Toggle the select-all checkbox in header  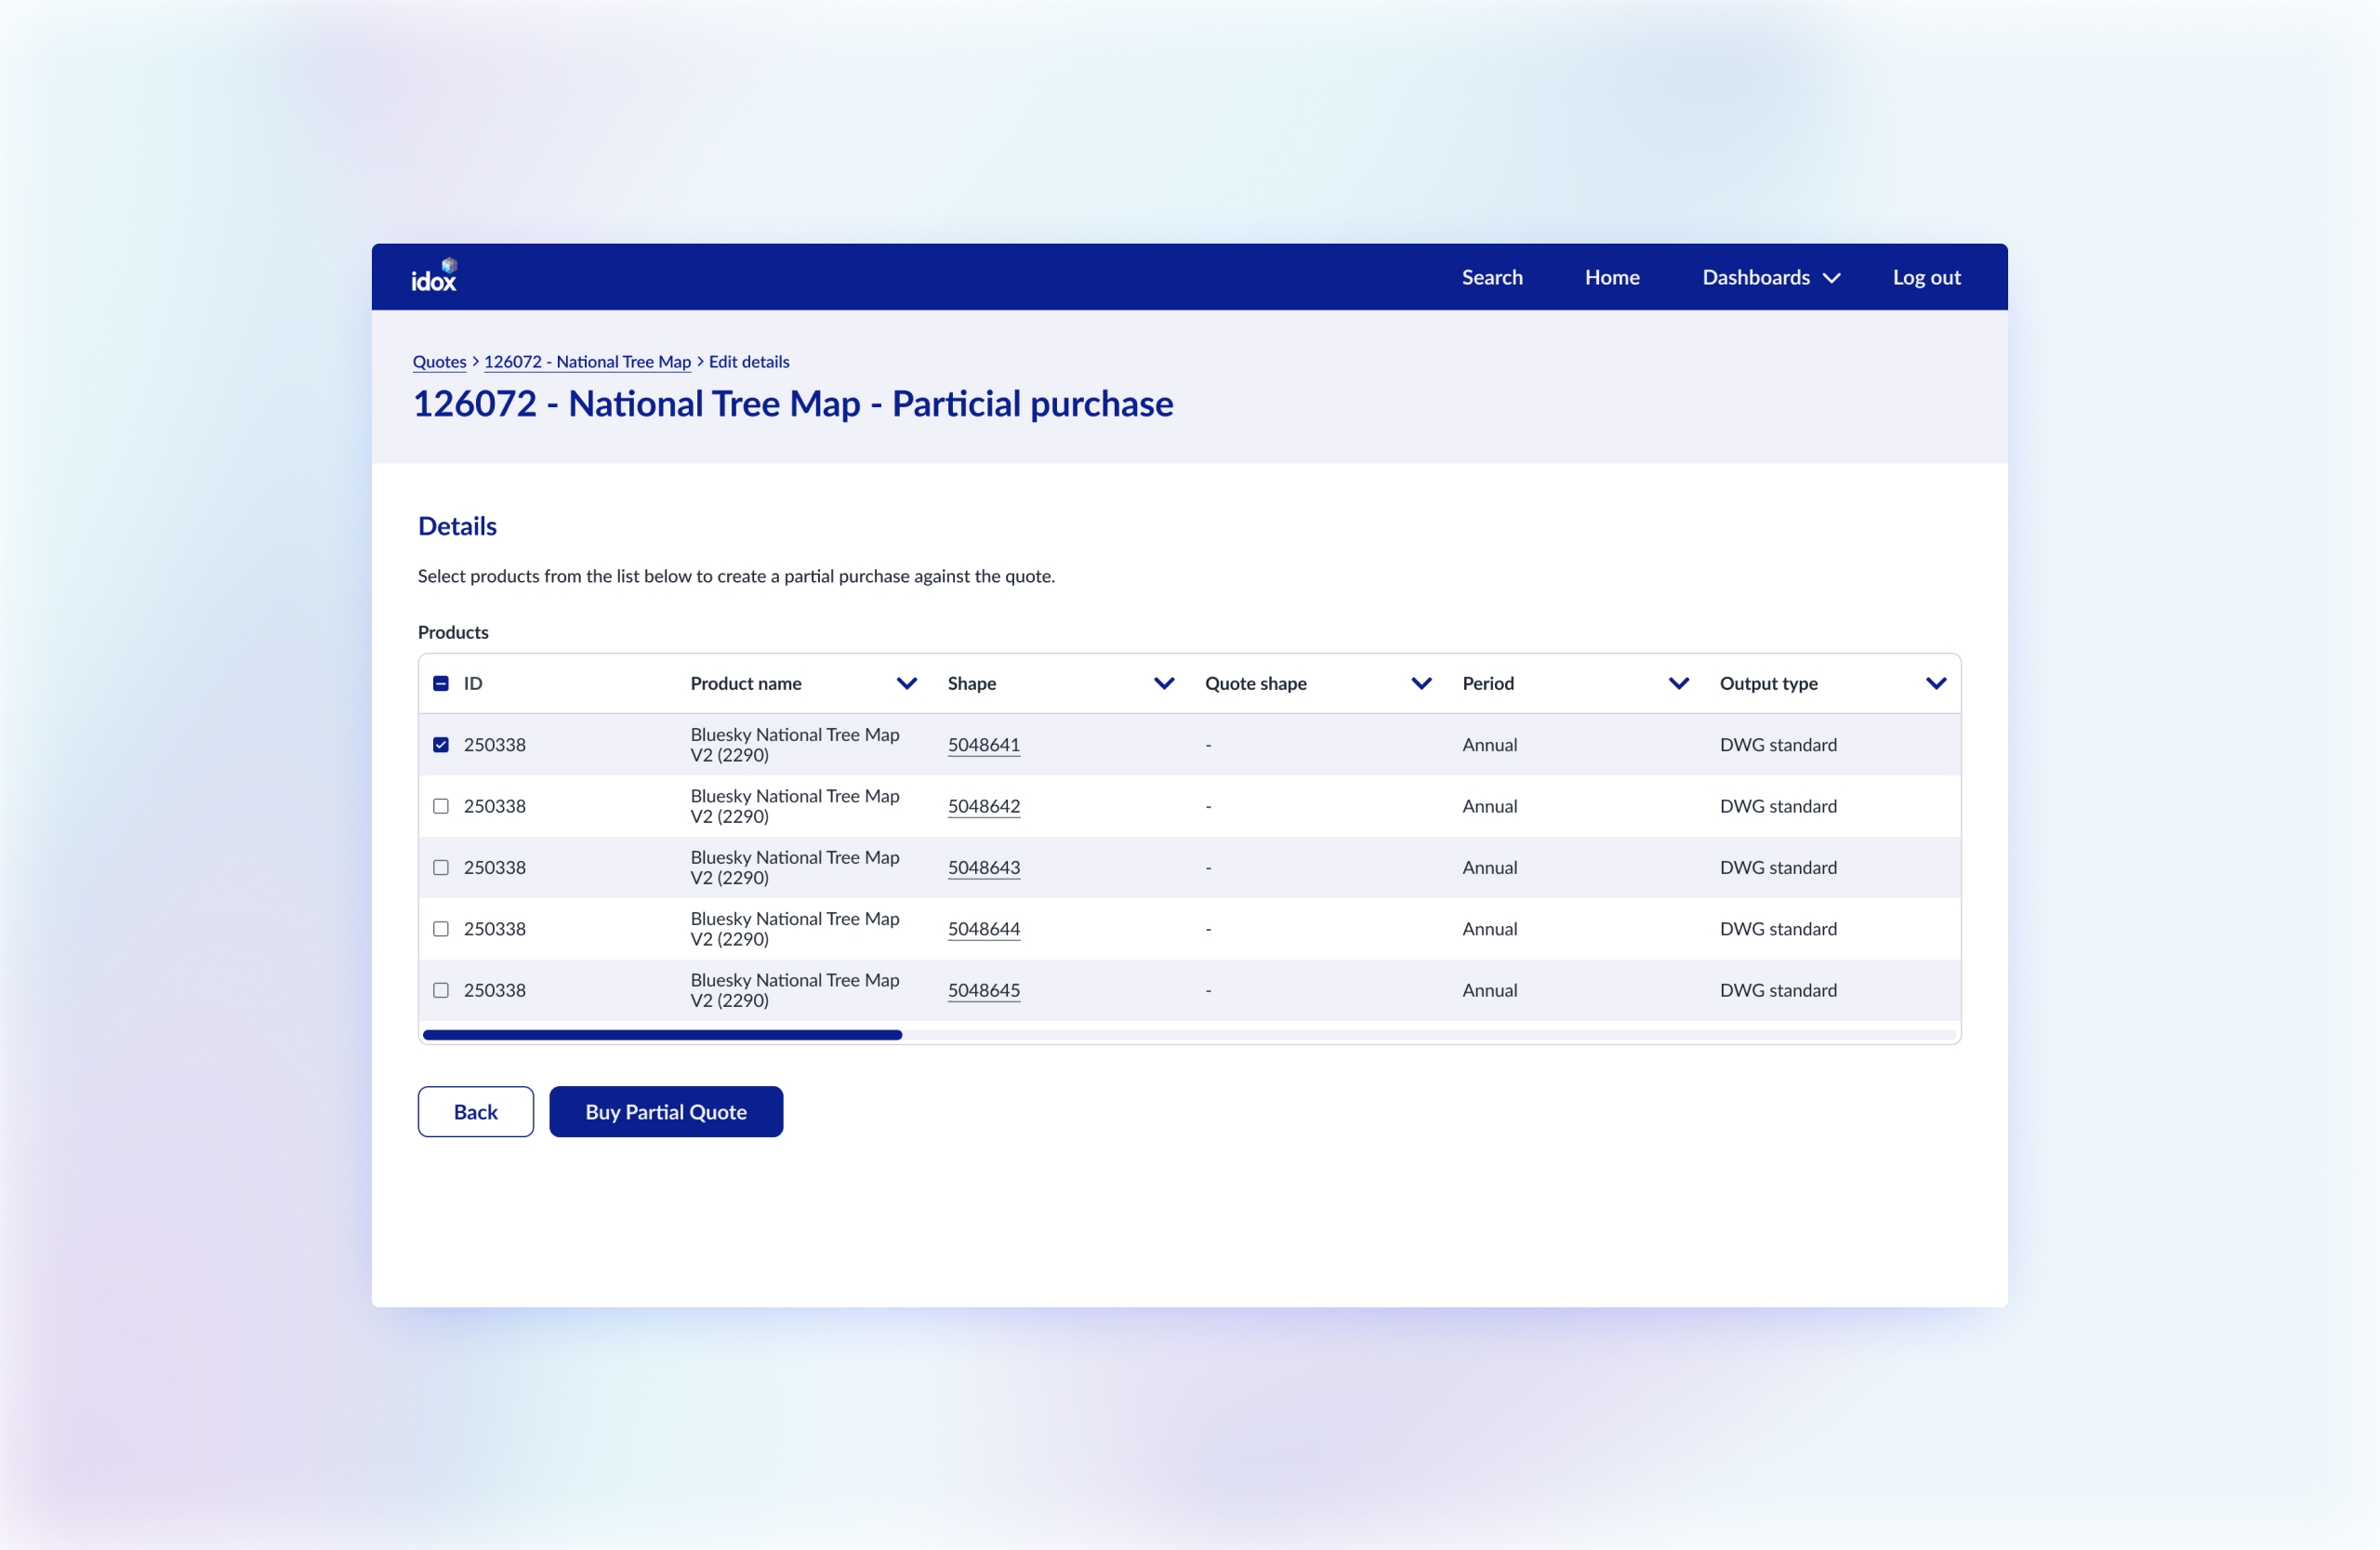point(441,683)
